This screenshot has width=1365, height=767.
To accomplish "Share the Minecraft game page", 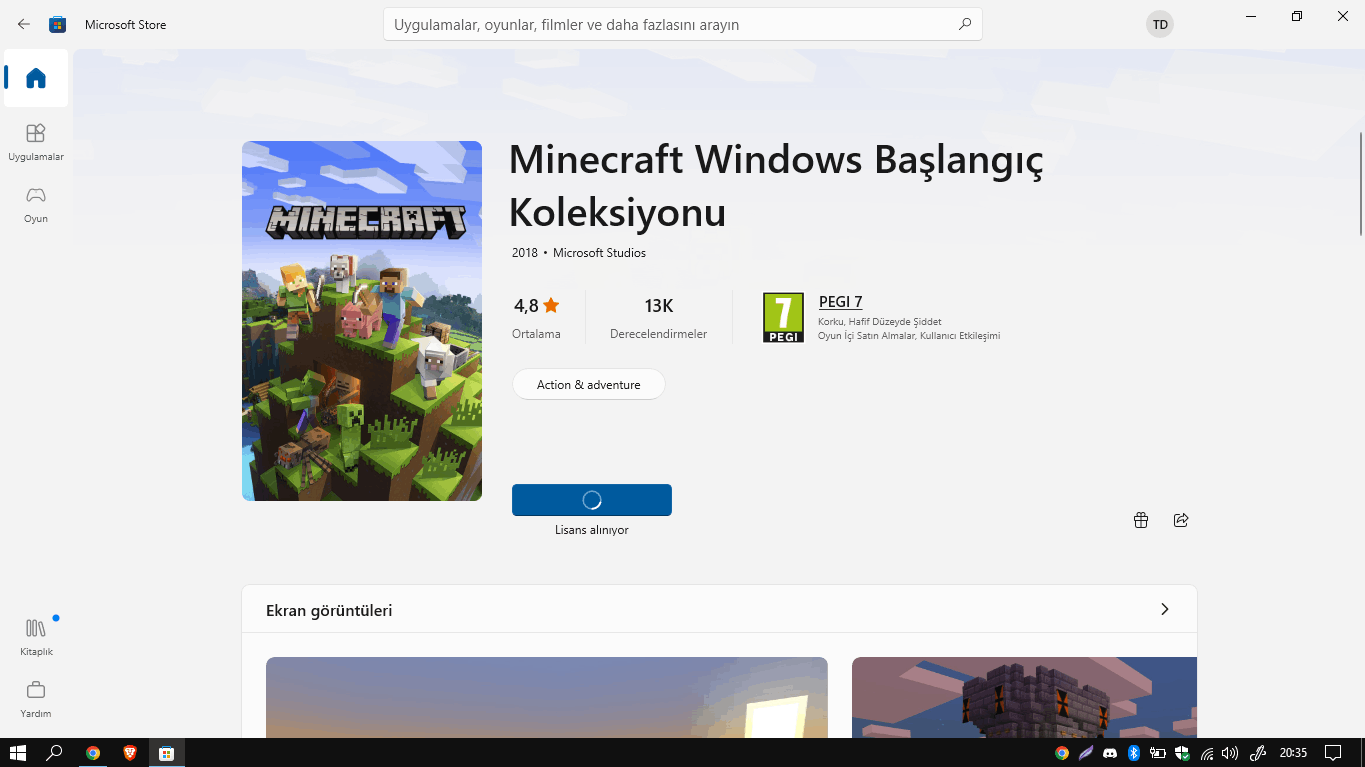I will pyautogui.click(x=1181, y=520).
